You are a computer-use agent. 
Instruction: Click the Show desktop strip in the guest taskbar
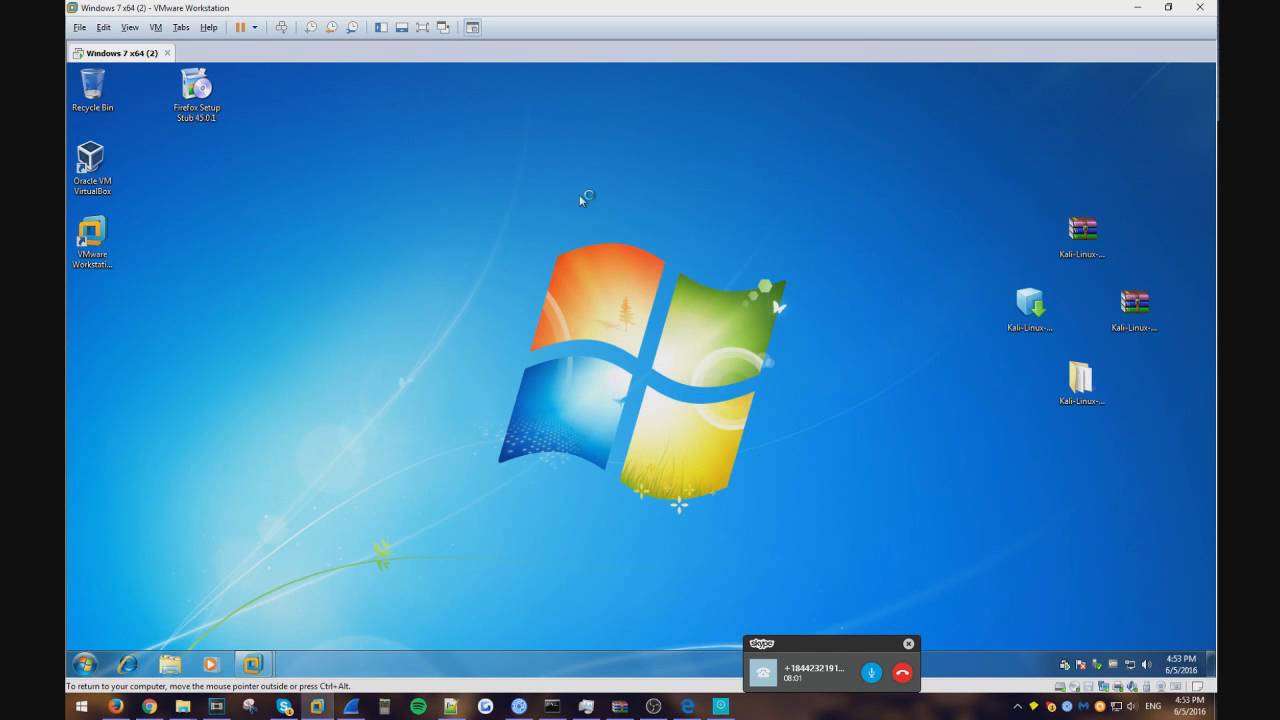(x=1211, y=664)
